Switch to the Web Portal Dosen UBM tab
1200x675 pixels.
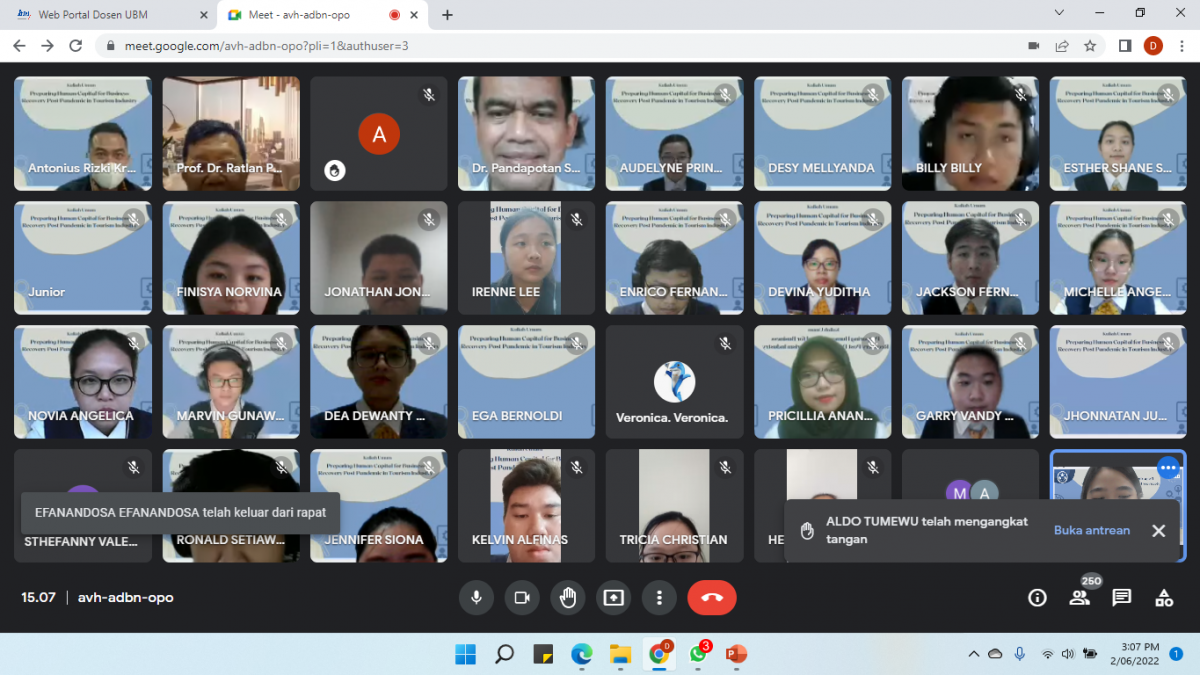(x=106, y=15)
